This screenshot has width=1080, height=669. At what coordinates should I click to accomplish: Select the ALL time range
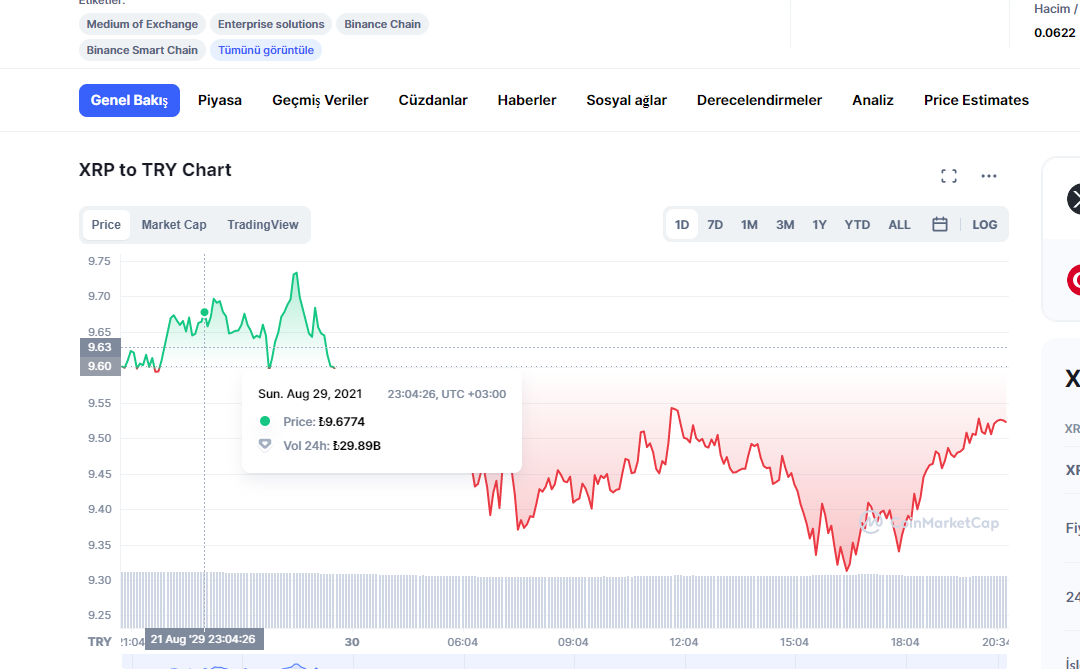[899, 225]
